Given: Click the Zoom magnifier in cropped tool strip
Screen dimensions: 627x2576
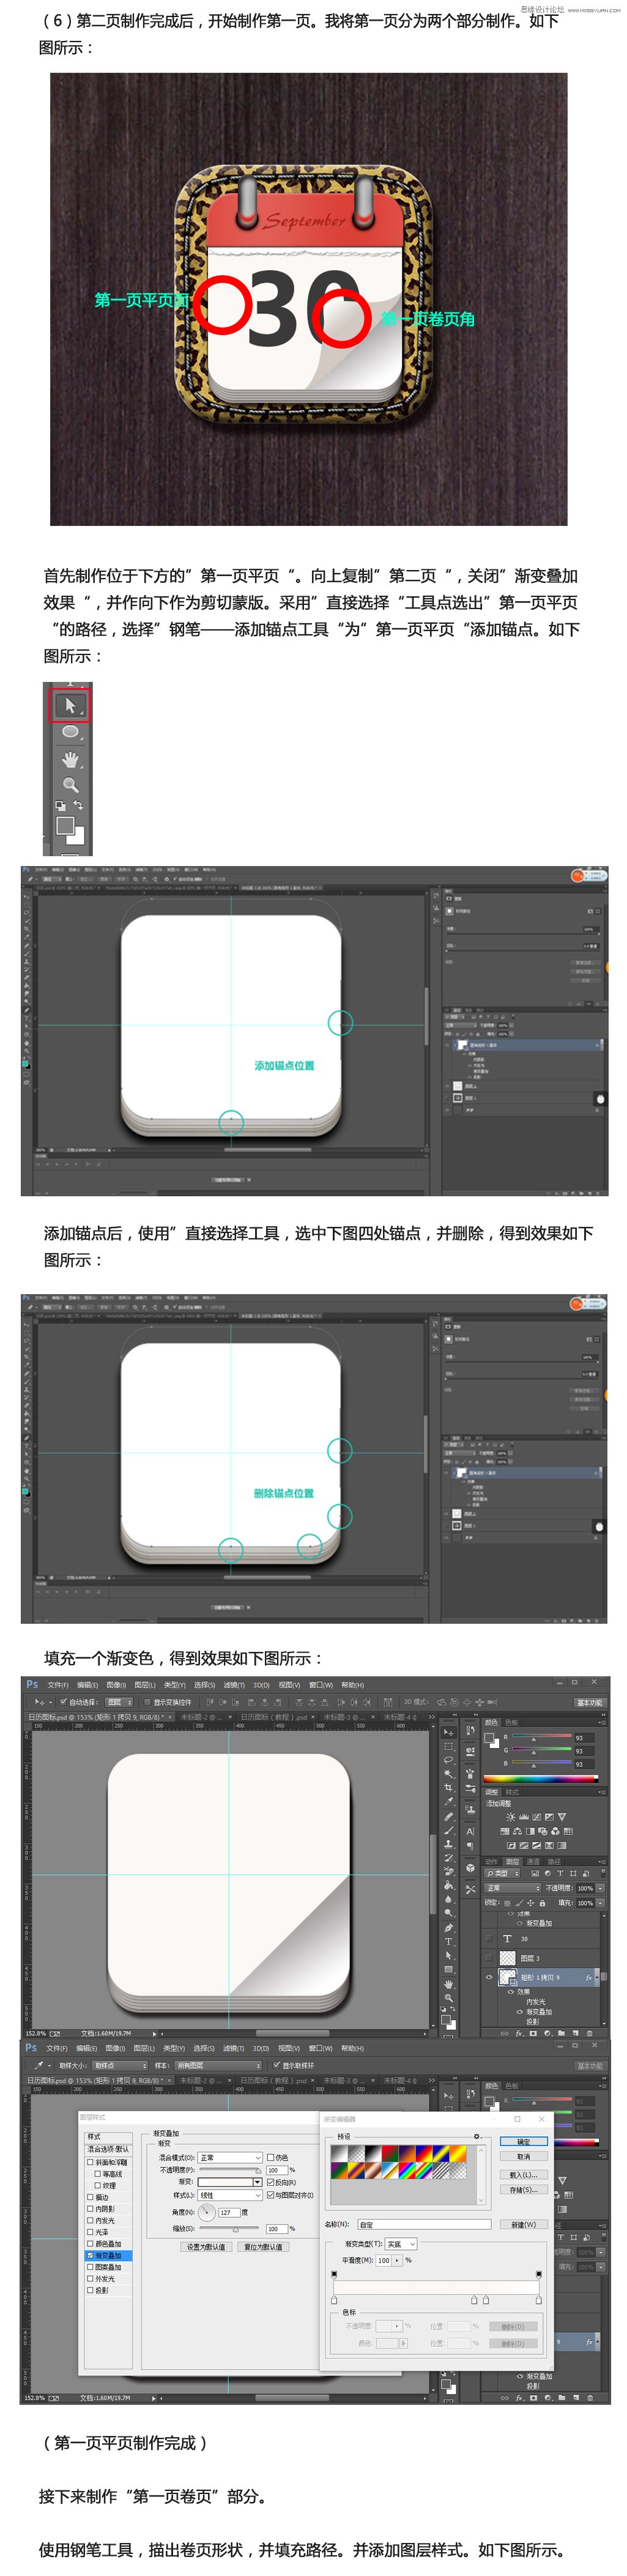Looking at the screenshot, I should [70, 785].
